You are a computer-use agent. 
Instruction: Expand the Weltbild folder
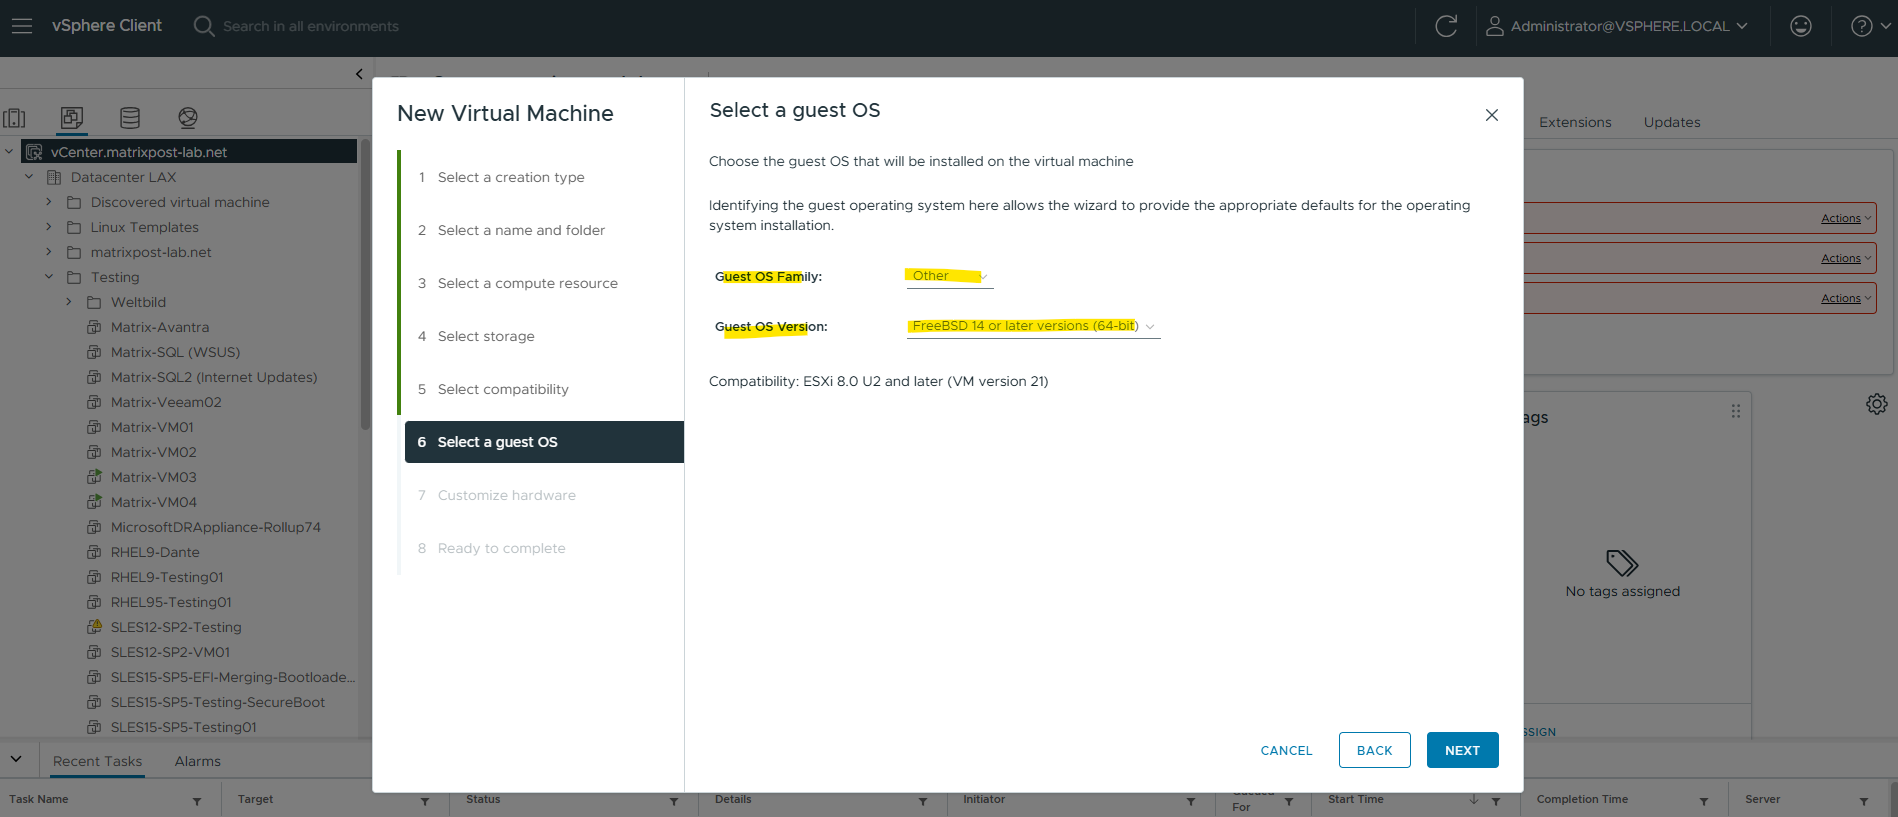tap(69, 302)
